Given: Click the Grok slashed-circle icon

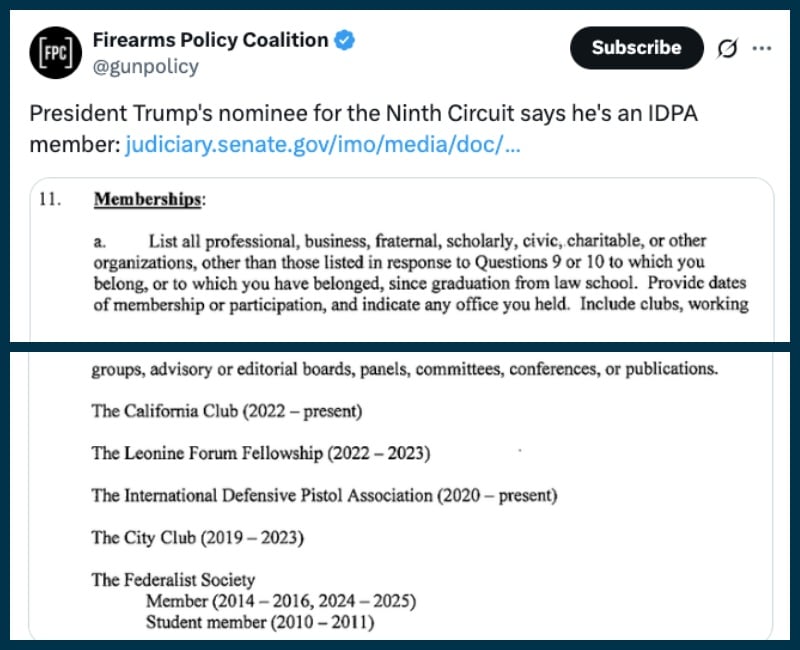Looking at the screenshot, I should 727,48.
